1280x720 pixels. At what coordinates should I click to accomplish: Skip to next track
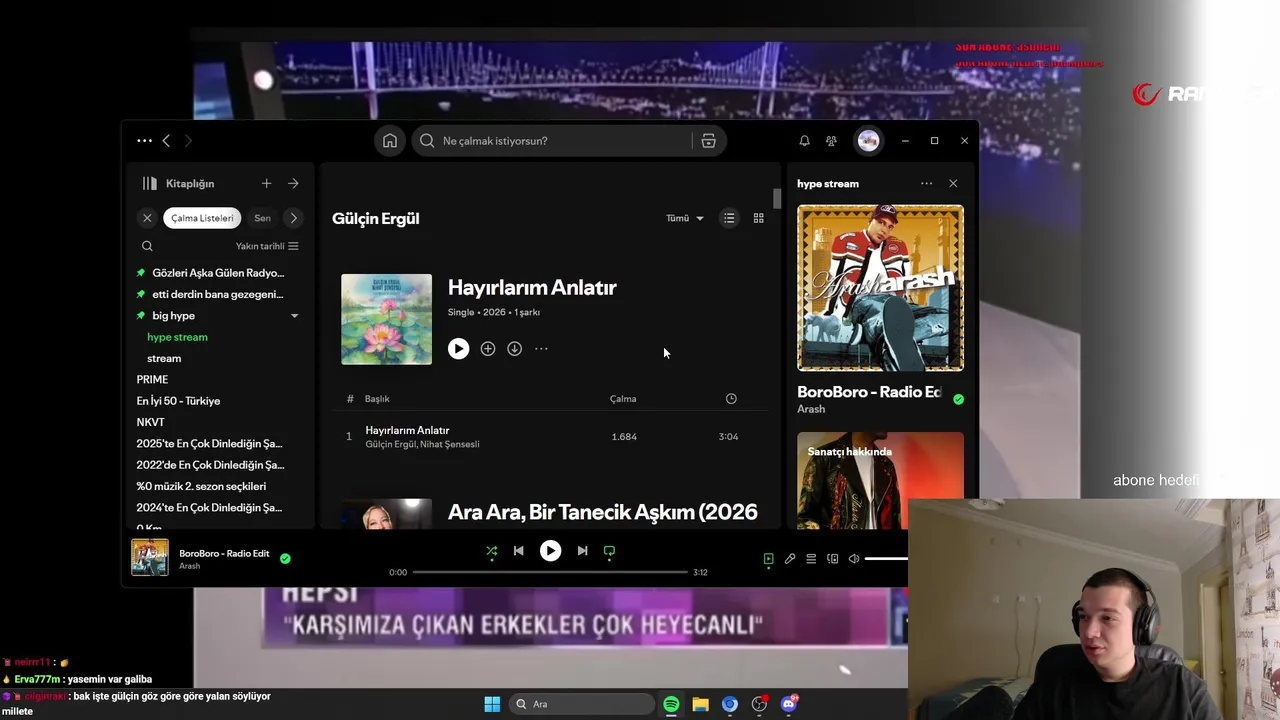[582, 551]
